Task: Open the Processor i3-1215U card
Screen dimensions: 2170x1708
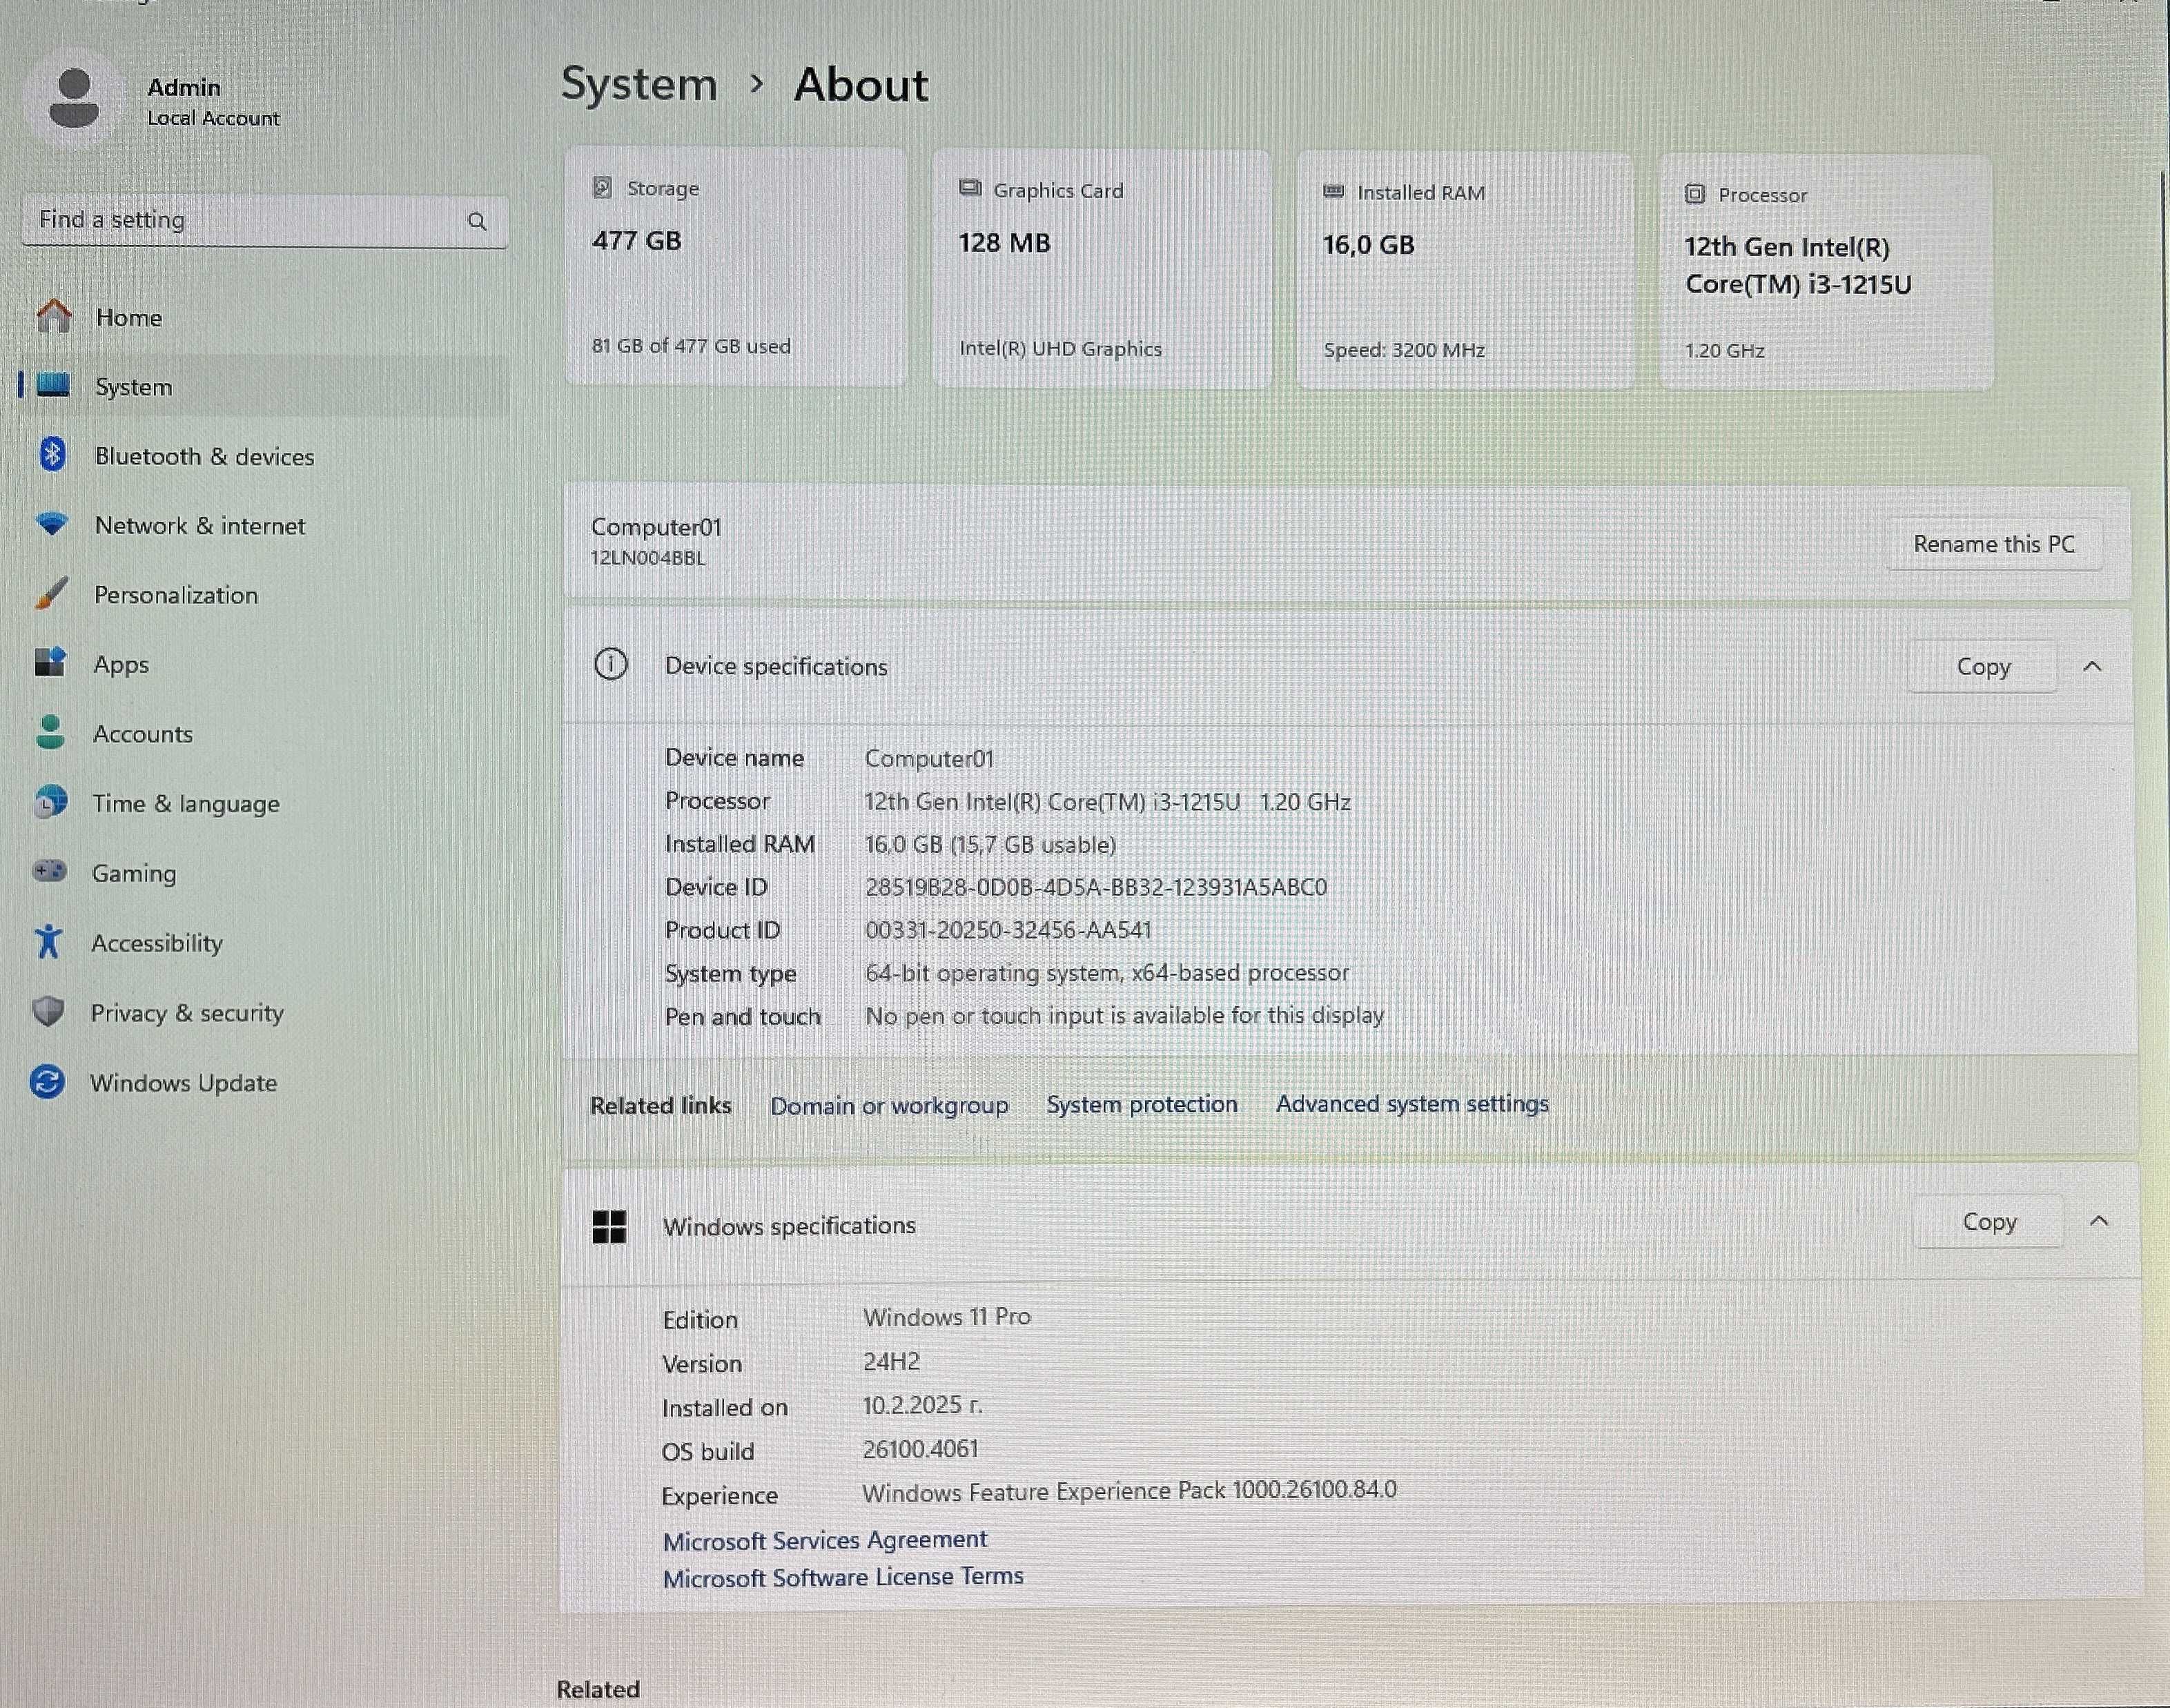Action: [x=1826, y=272]
